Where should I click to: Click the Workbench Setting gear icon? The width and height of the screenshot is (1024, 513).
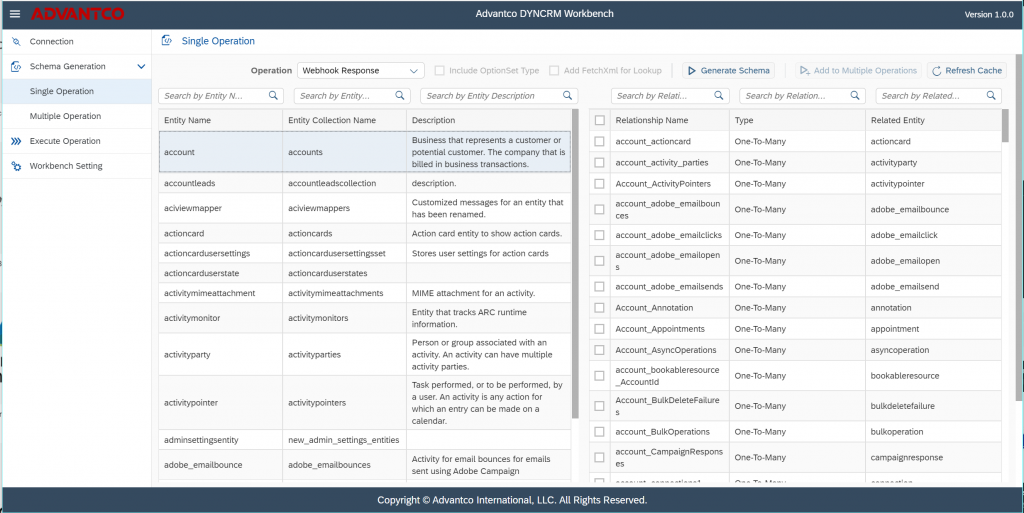pyautogui.click(x=16, y=166)
